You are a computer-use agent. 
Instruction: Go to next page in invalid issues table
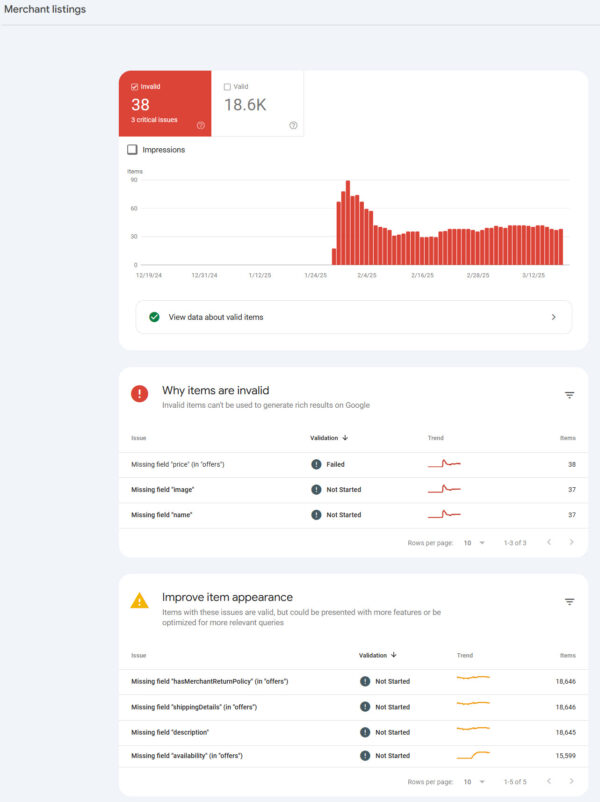[571, 542]
